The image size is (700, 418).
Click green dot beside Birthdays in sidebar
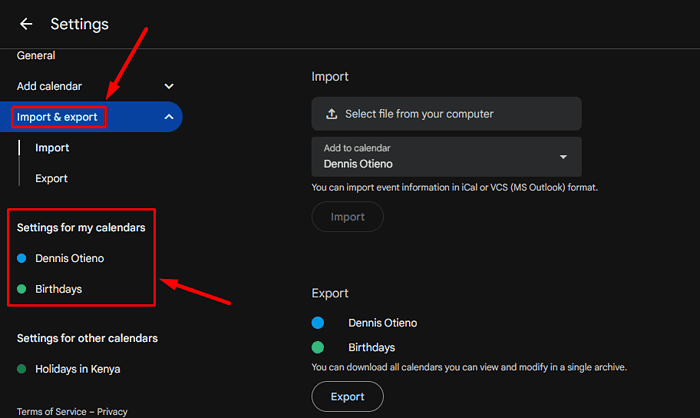point(22,289)
